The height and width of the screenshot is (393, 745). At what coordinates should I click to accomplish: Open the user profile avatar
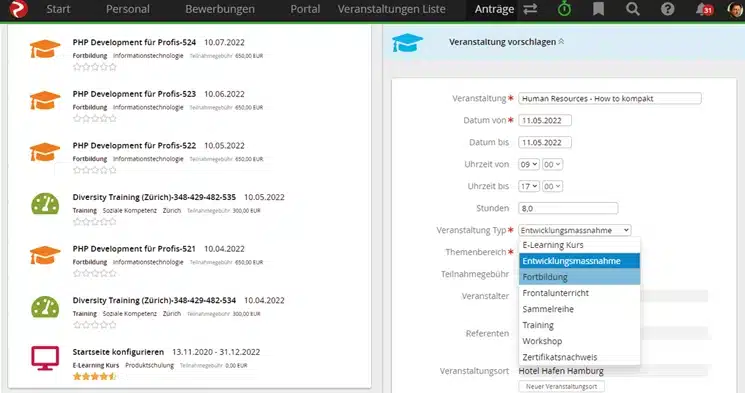pos(735,9)
